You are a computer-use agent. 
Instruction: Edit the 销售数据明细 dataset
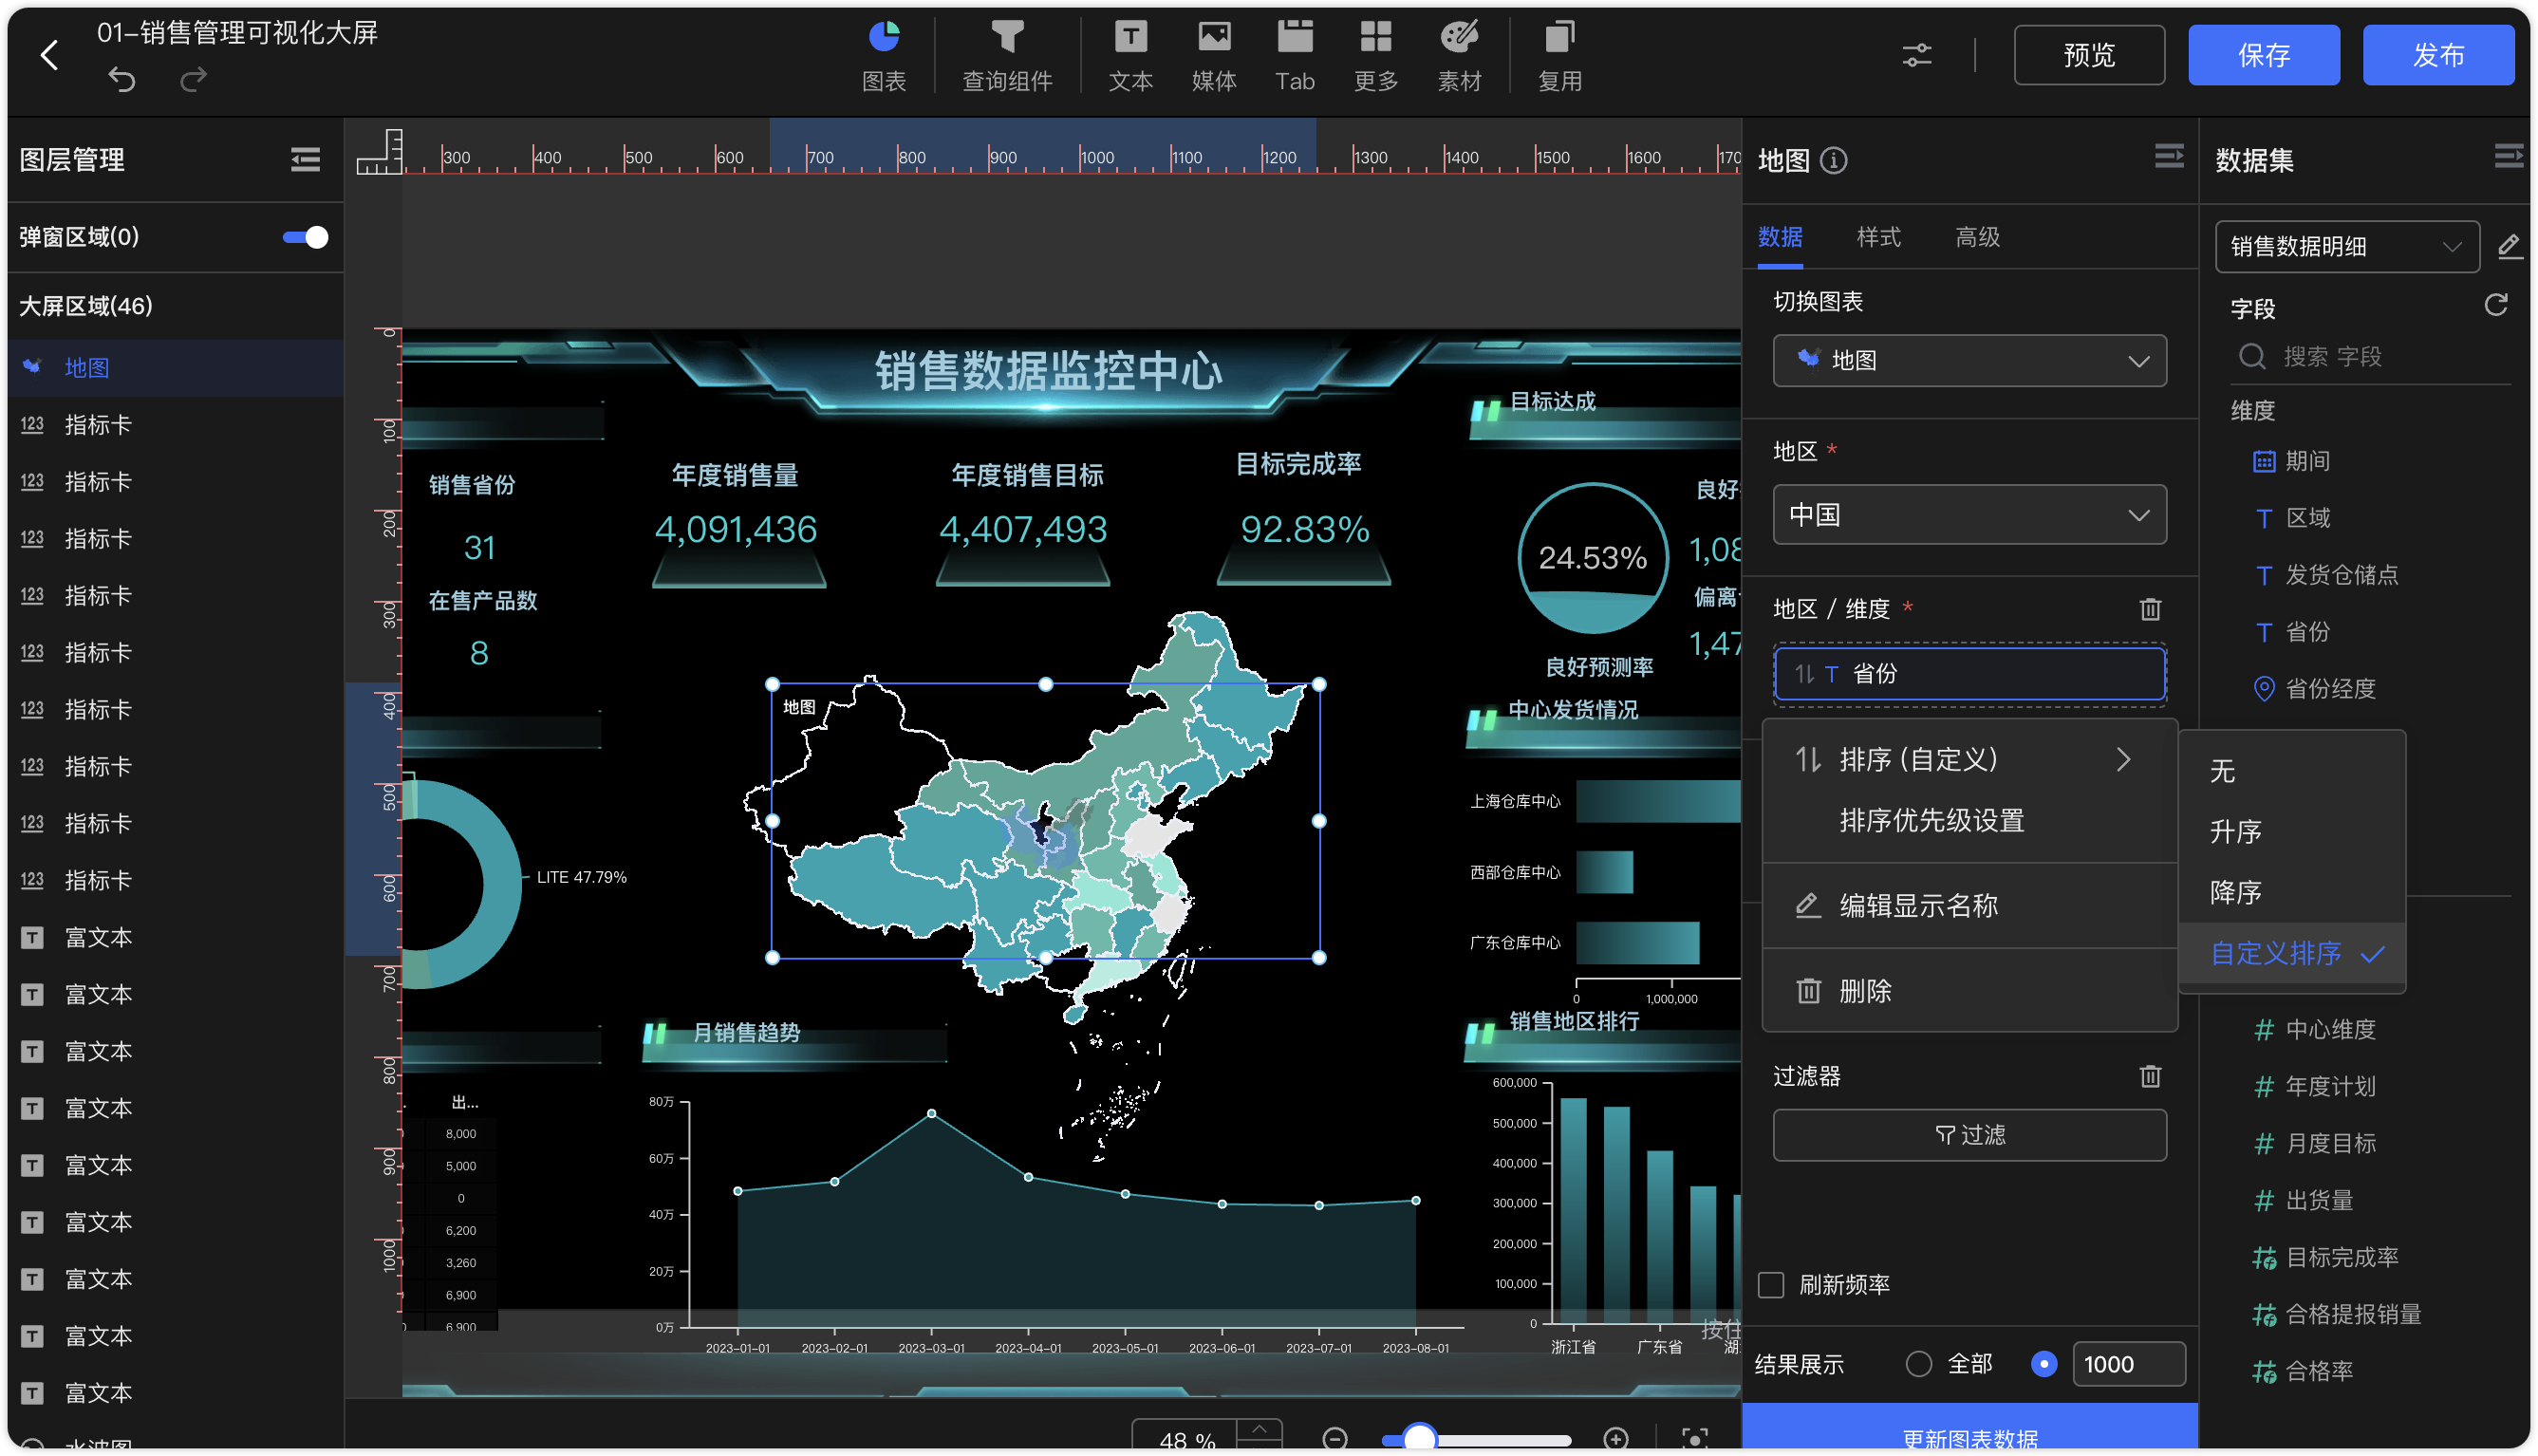pos(2508,247)
